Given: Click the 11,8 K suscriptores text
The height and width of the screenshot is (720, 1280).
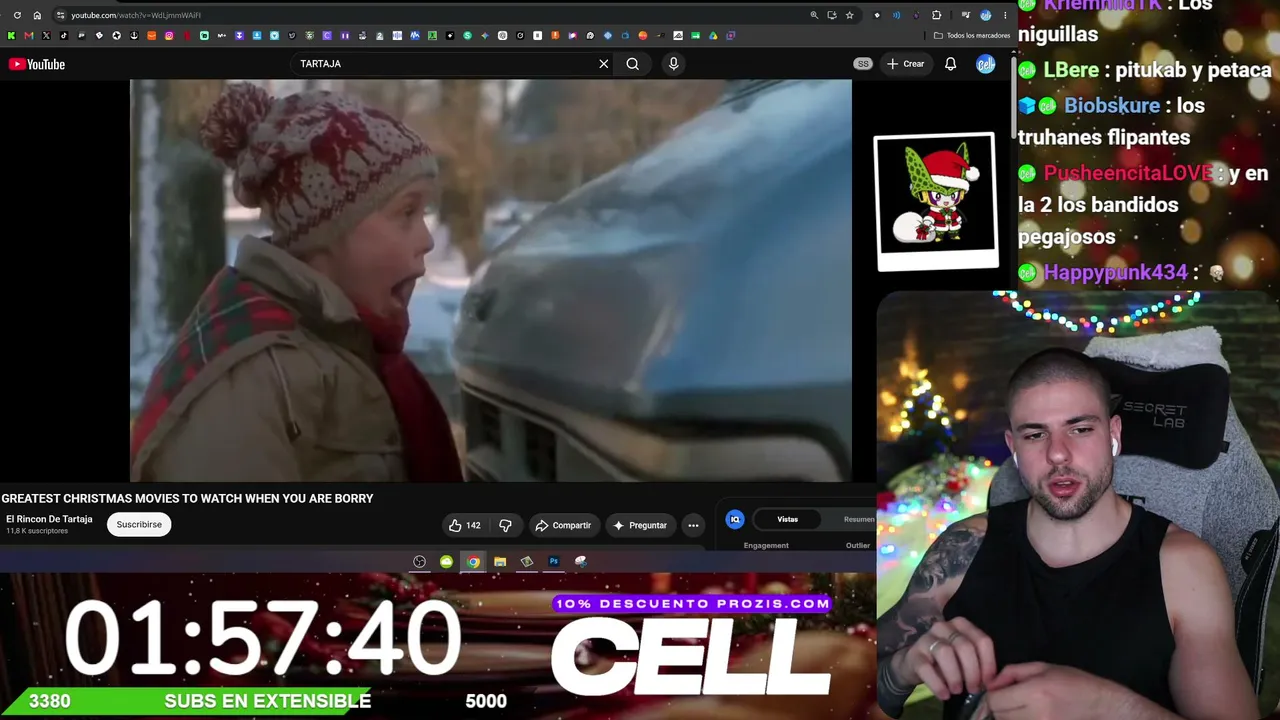Looking at the screenshot, I should 37,531.
